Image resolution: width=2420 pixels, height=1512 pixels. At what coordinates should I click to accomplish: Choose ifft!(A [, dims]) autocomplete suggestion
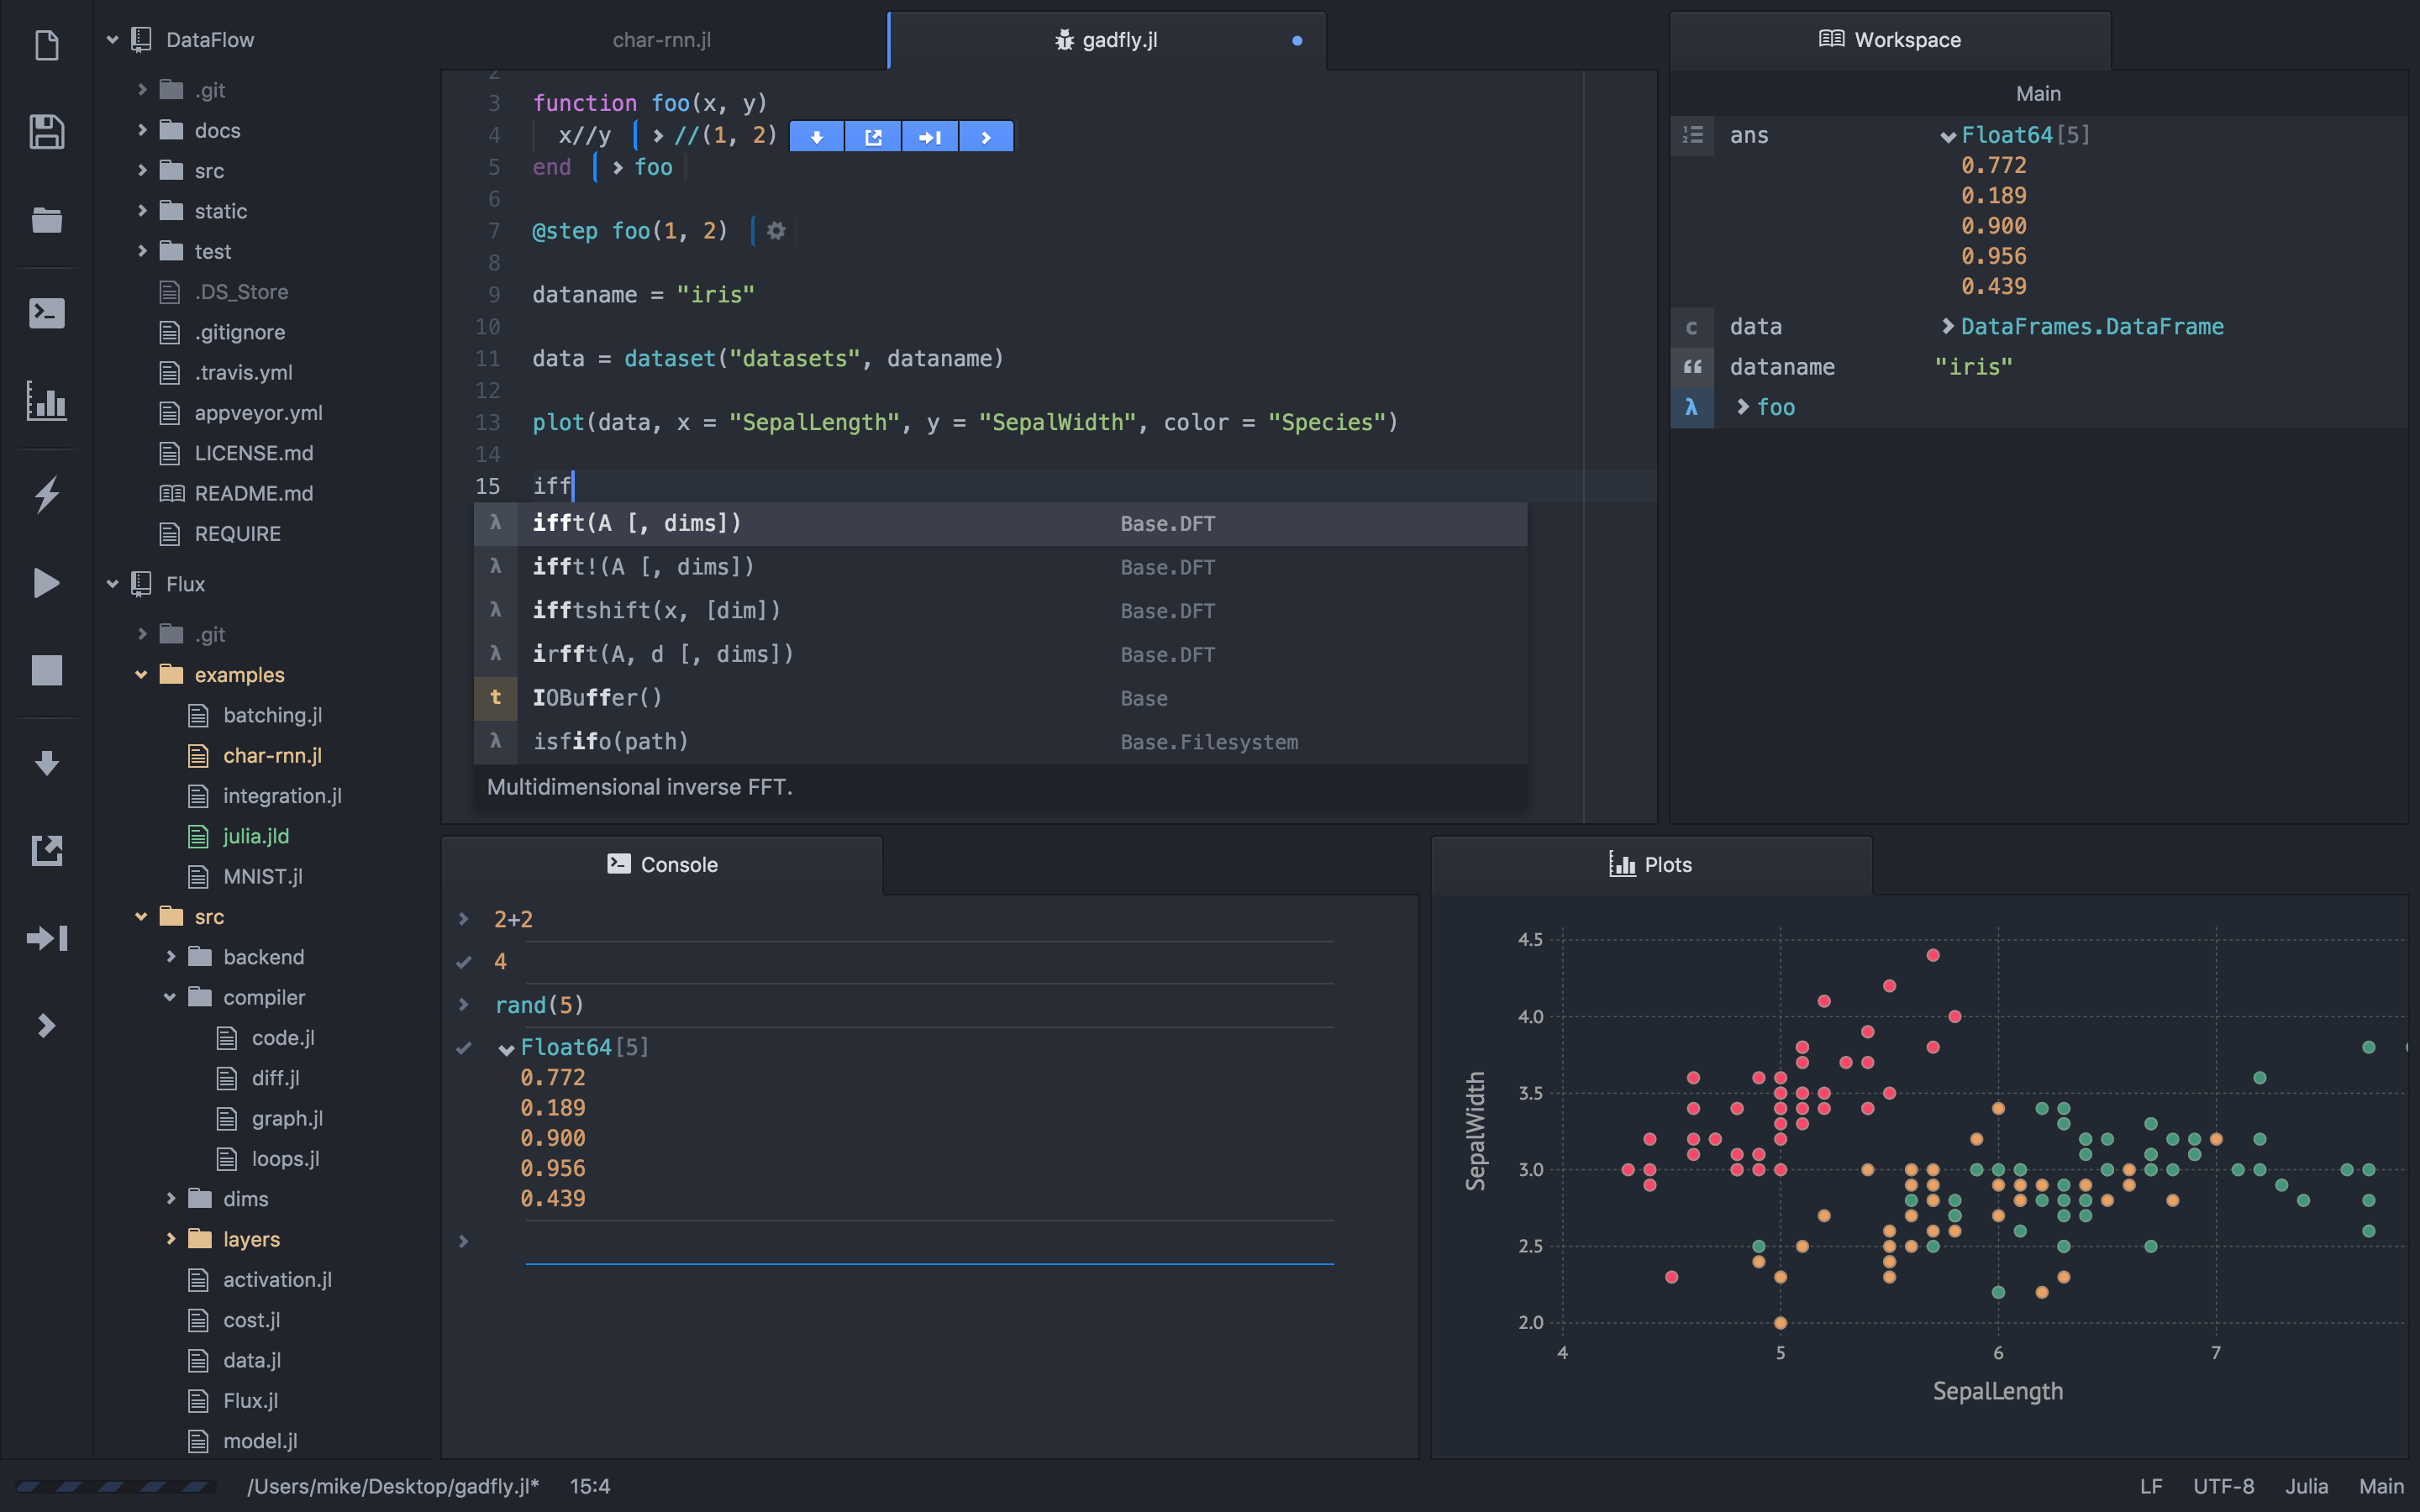coord(1000,567)
